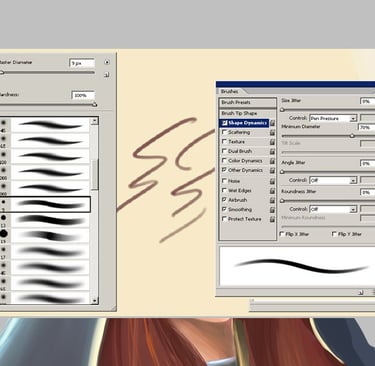Image resolution: width=375 pixels, height=366 pixels.
Task: Click the lock icon beside Shape Dynamics
Action: tap(272, 123)
